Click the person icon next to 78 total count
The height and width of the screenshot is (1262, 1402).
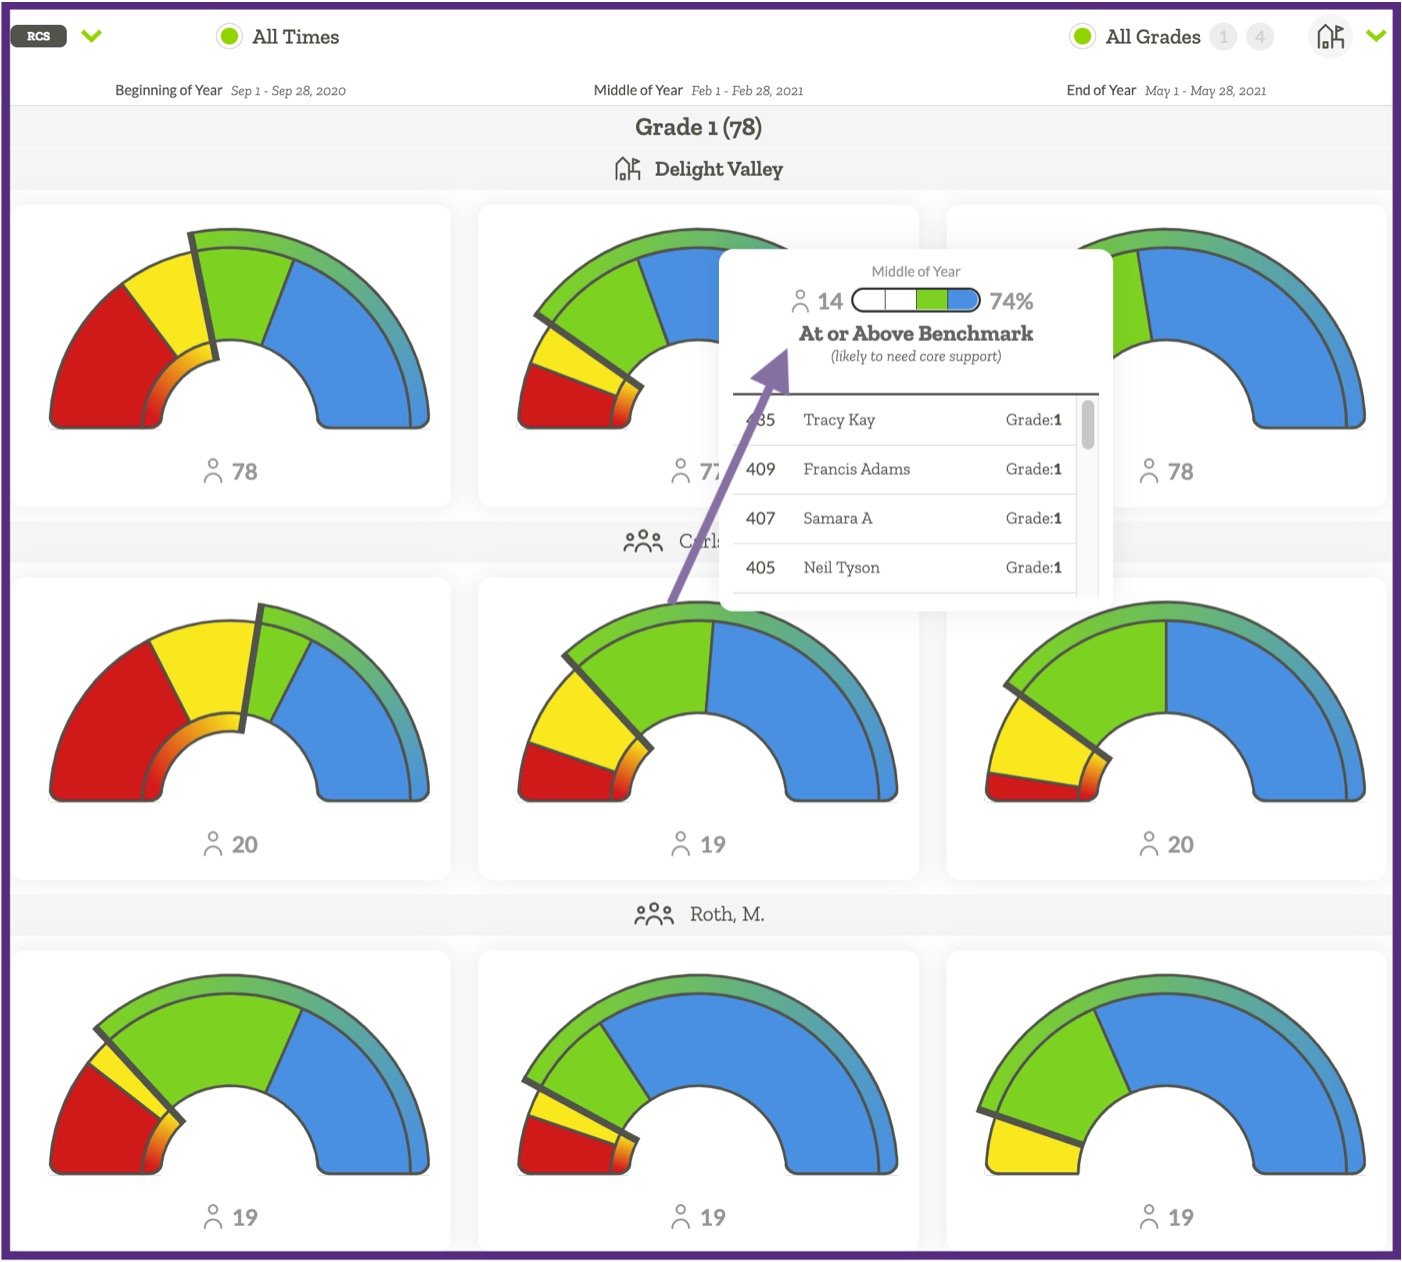click(1149, 471)
